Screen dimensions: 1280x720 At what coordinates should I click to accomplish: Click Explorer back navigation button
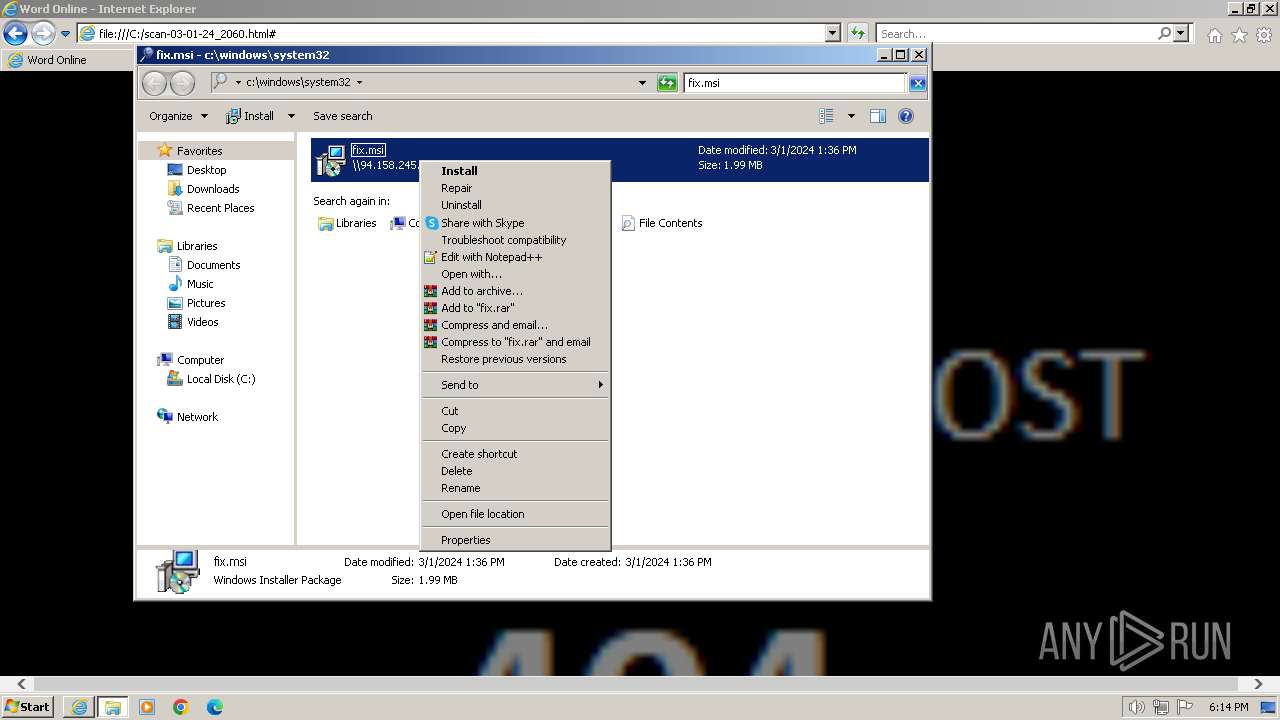[154, 83]
